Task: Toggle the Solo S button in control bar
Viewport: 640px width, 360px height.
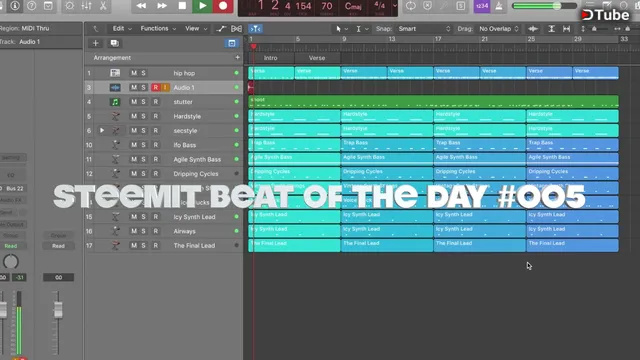Action: 461,6
